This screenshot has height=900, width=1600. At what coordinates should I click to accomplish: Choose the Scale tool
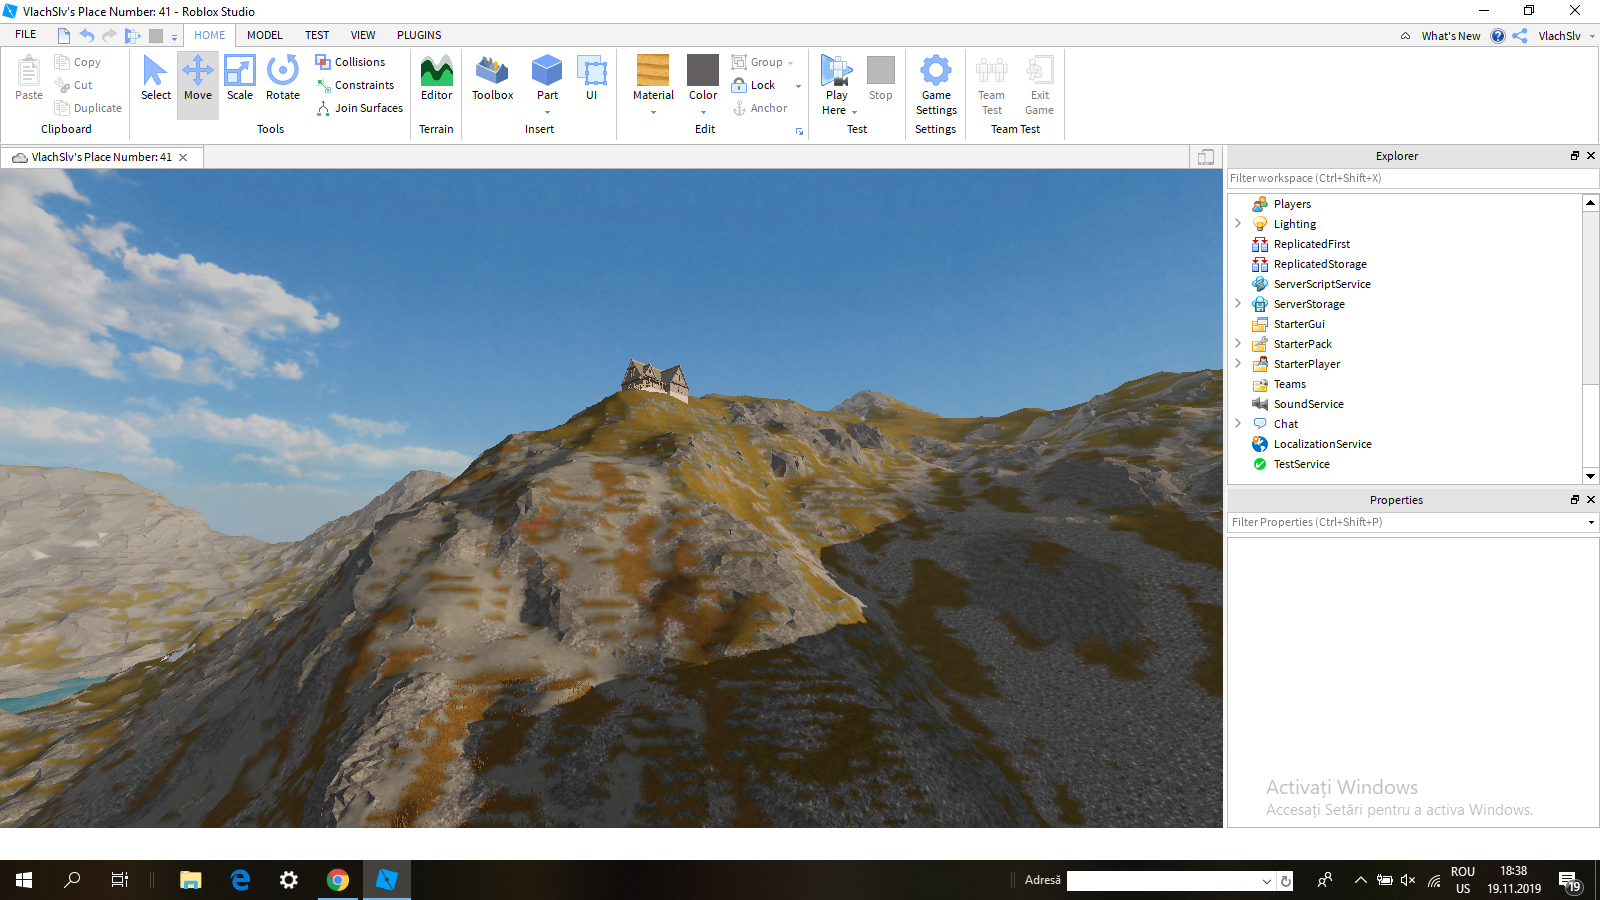[240, 78]
